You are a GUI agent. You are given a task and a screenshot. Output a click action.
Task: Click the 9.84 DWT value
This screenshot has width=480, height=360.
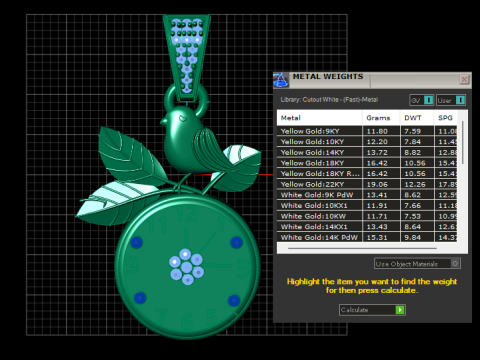[x=413, y=237]
